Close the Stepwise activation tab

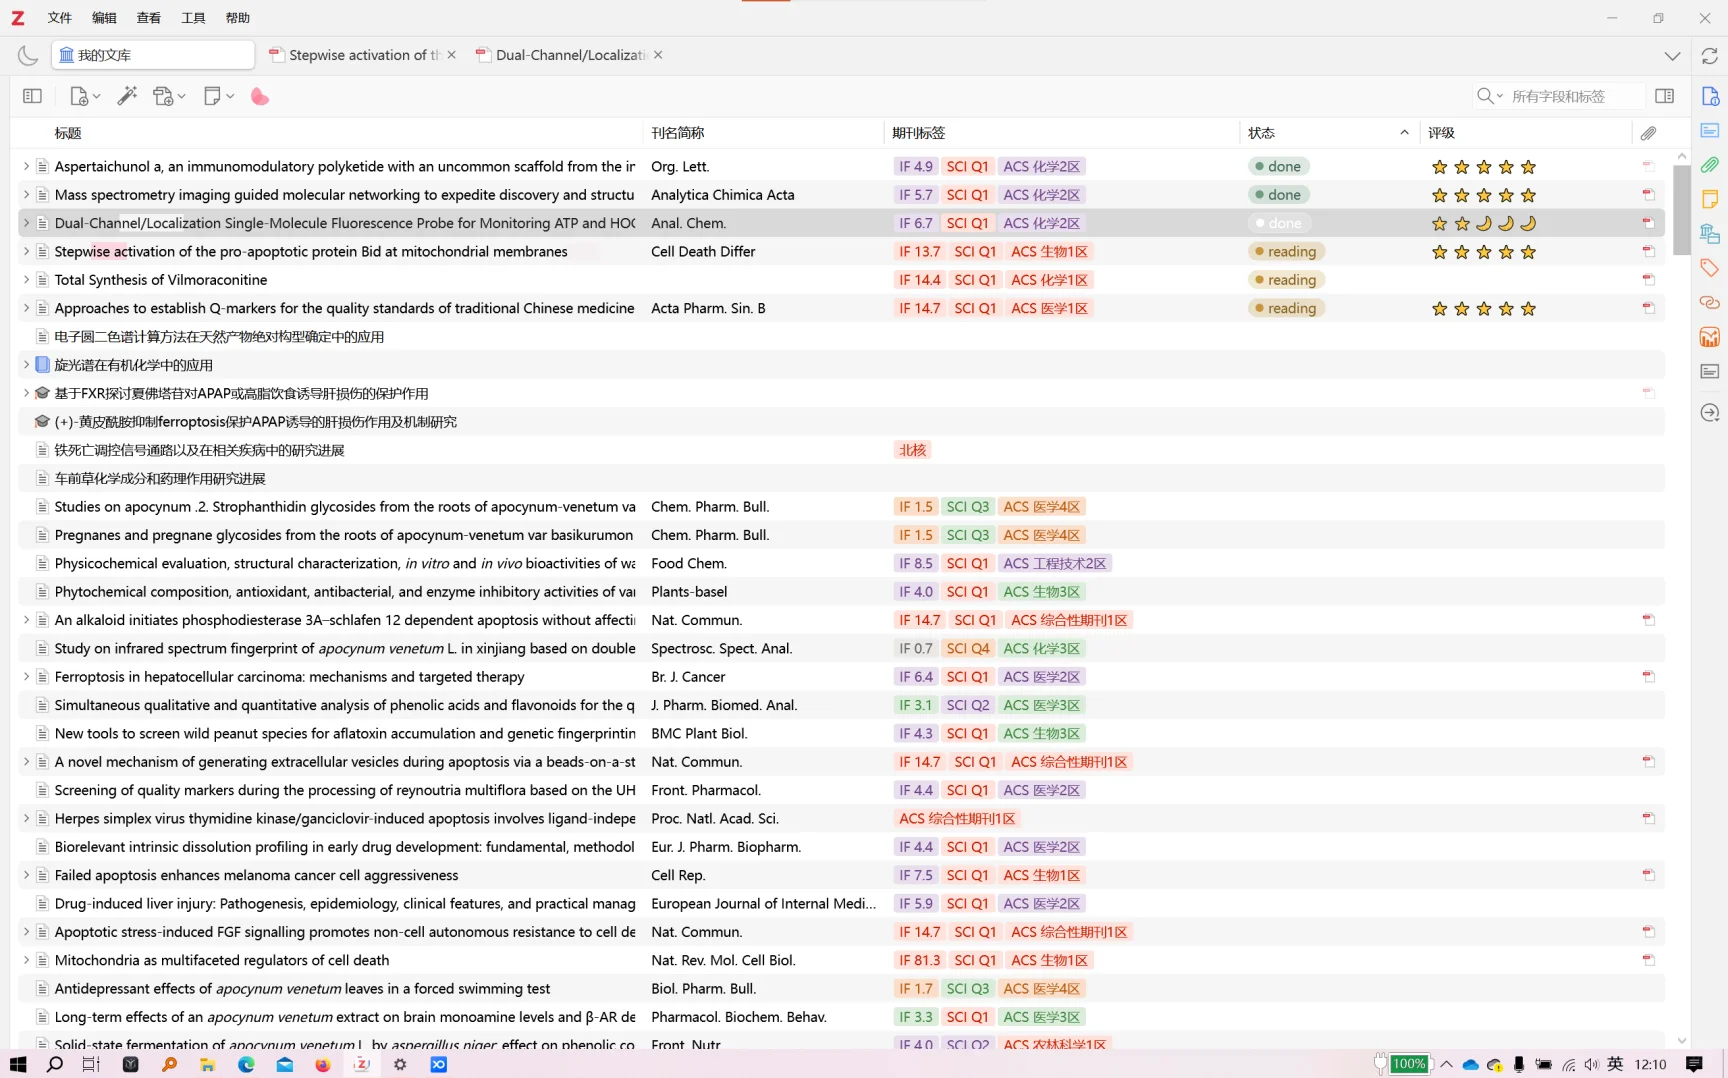pos(452,55)
